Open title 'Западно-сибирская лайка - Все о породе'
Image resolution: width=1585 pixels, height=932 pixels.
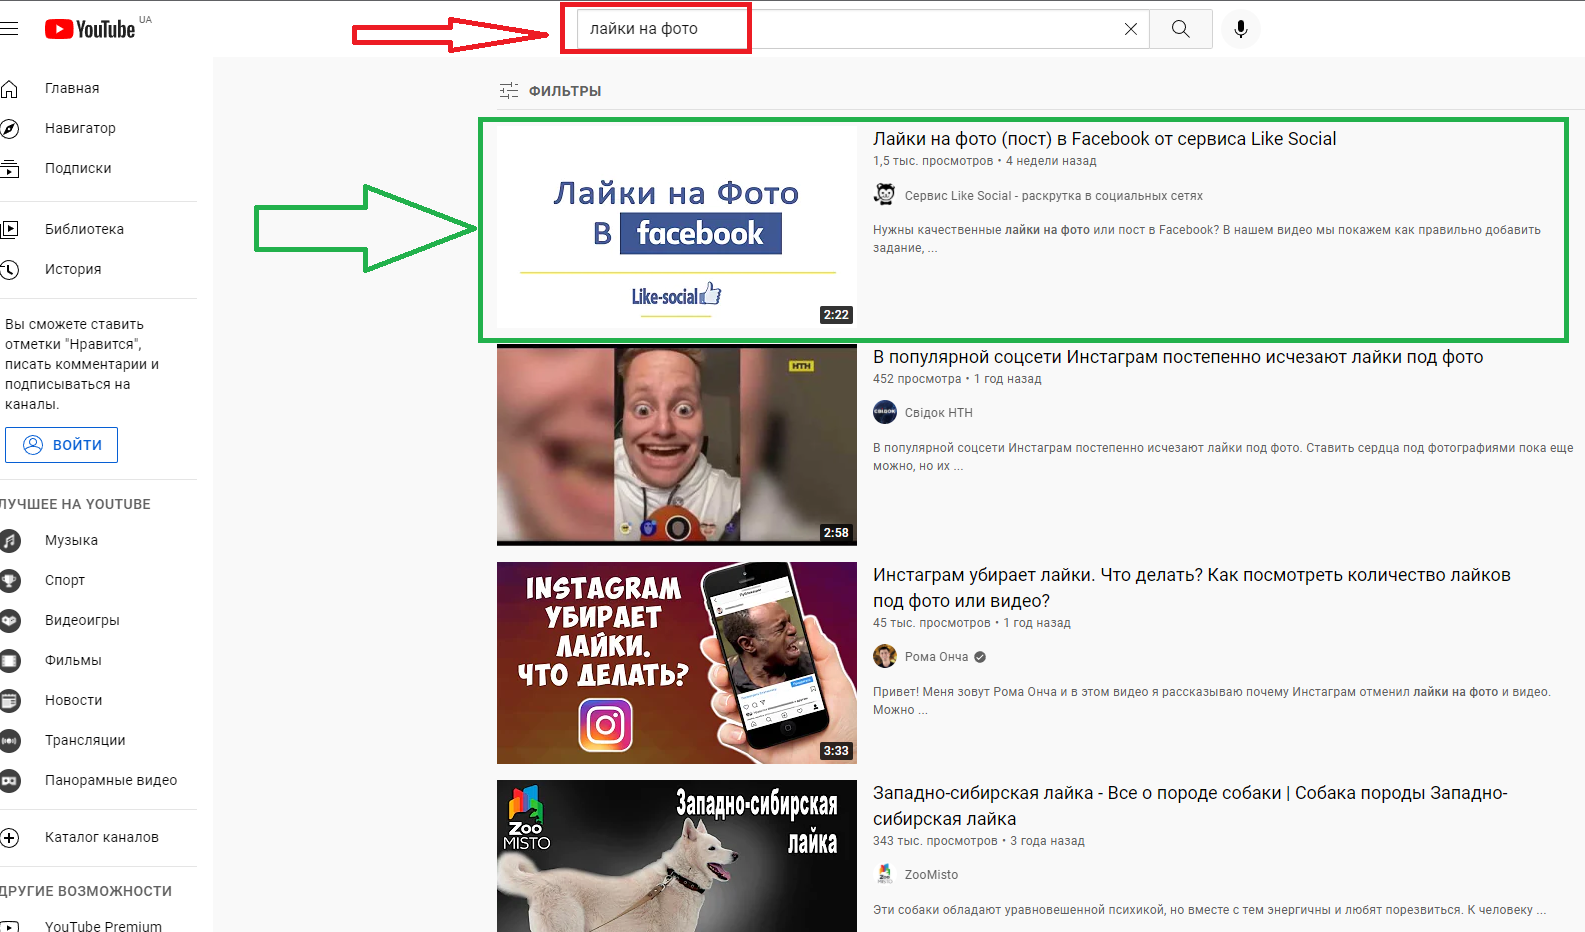[1190, 806]
